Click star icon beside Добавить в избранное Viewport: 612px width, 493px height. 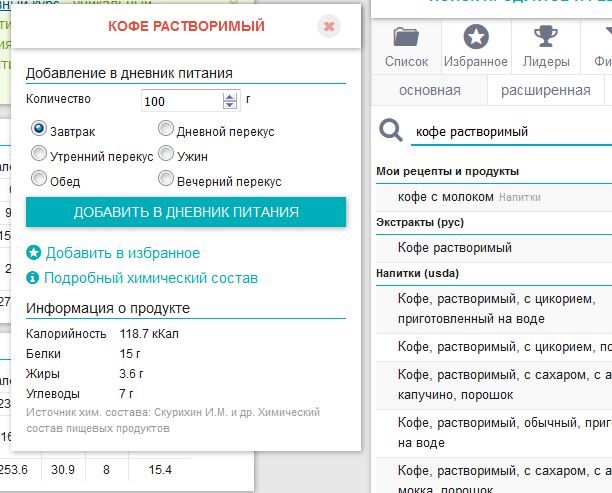pyautogui.click(x=33, y=253)
